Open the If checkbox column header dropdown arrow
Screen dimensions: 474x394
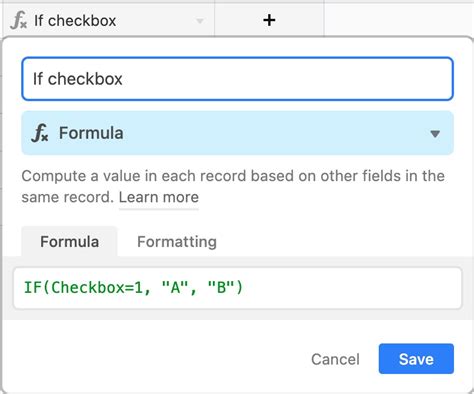pos(200,21)
